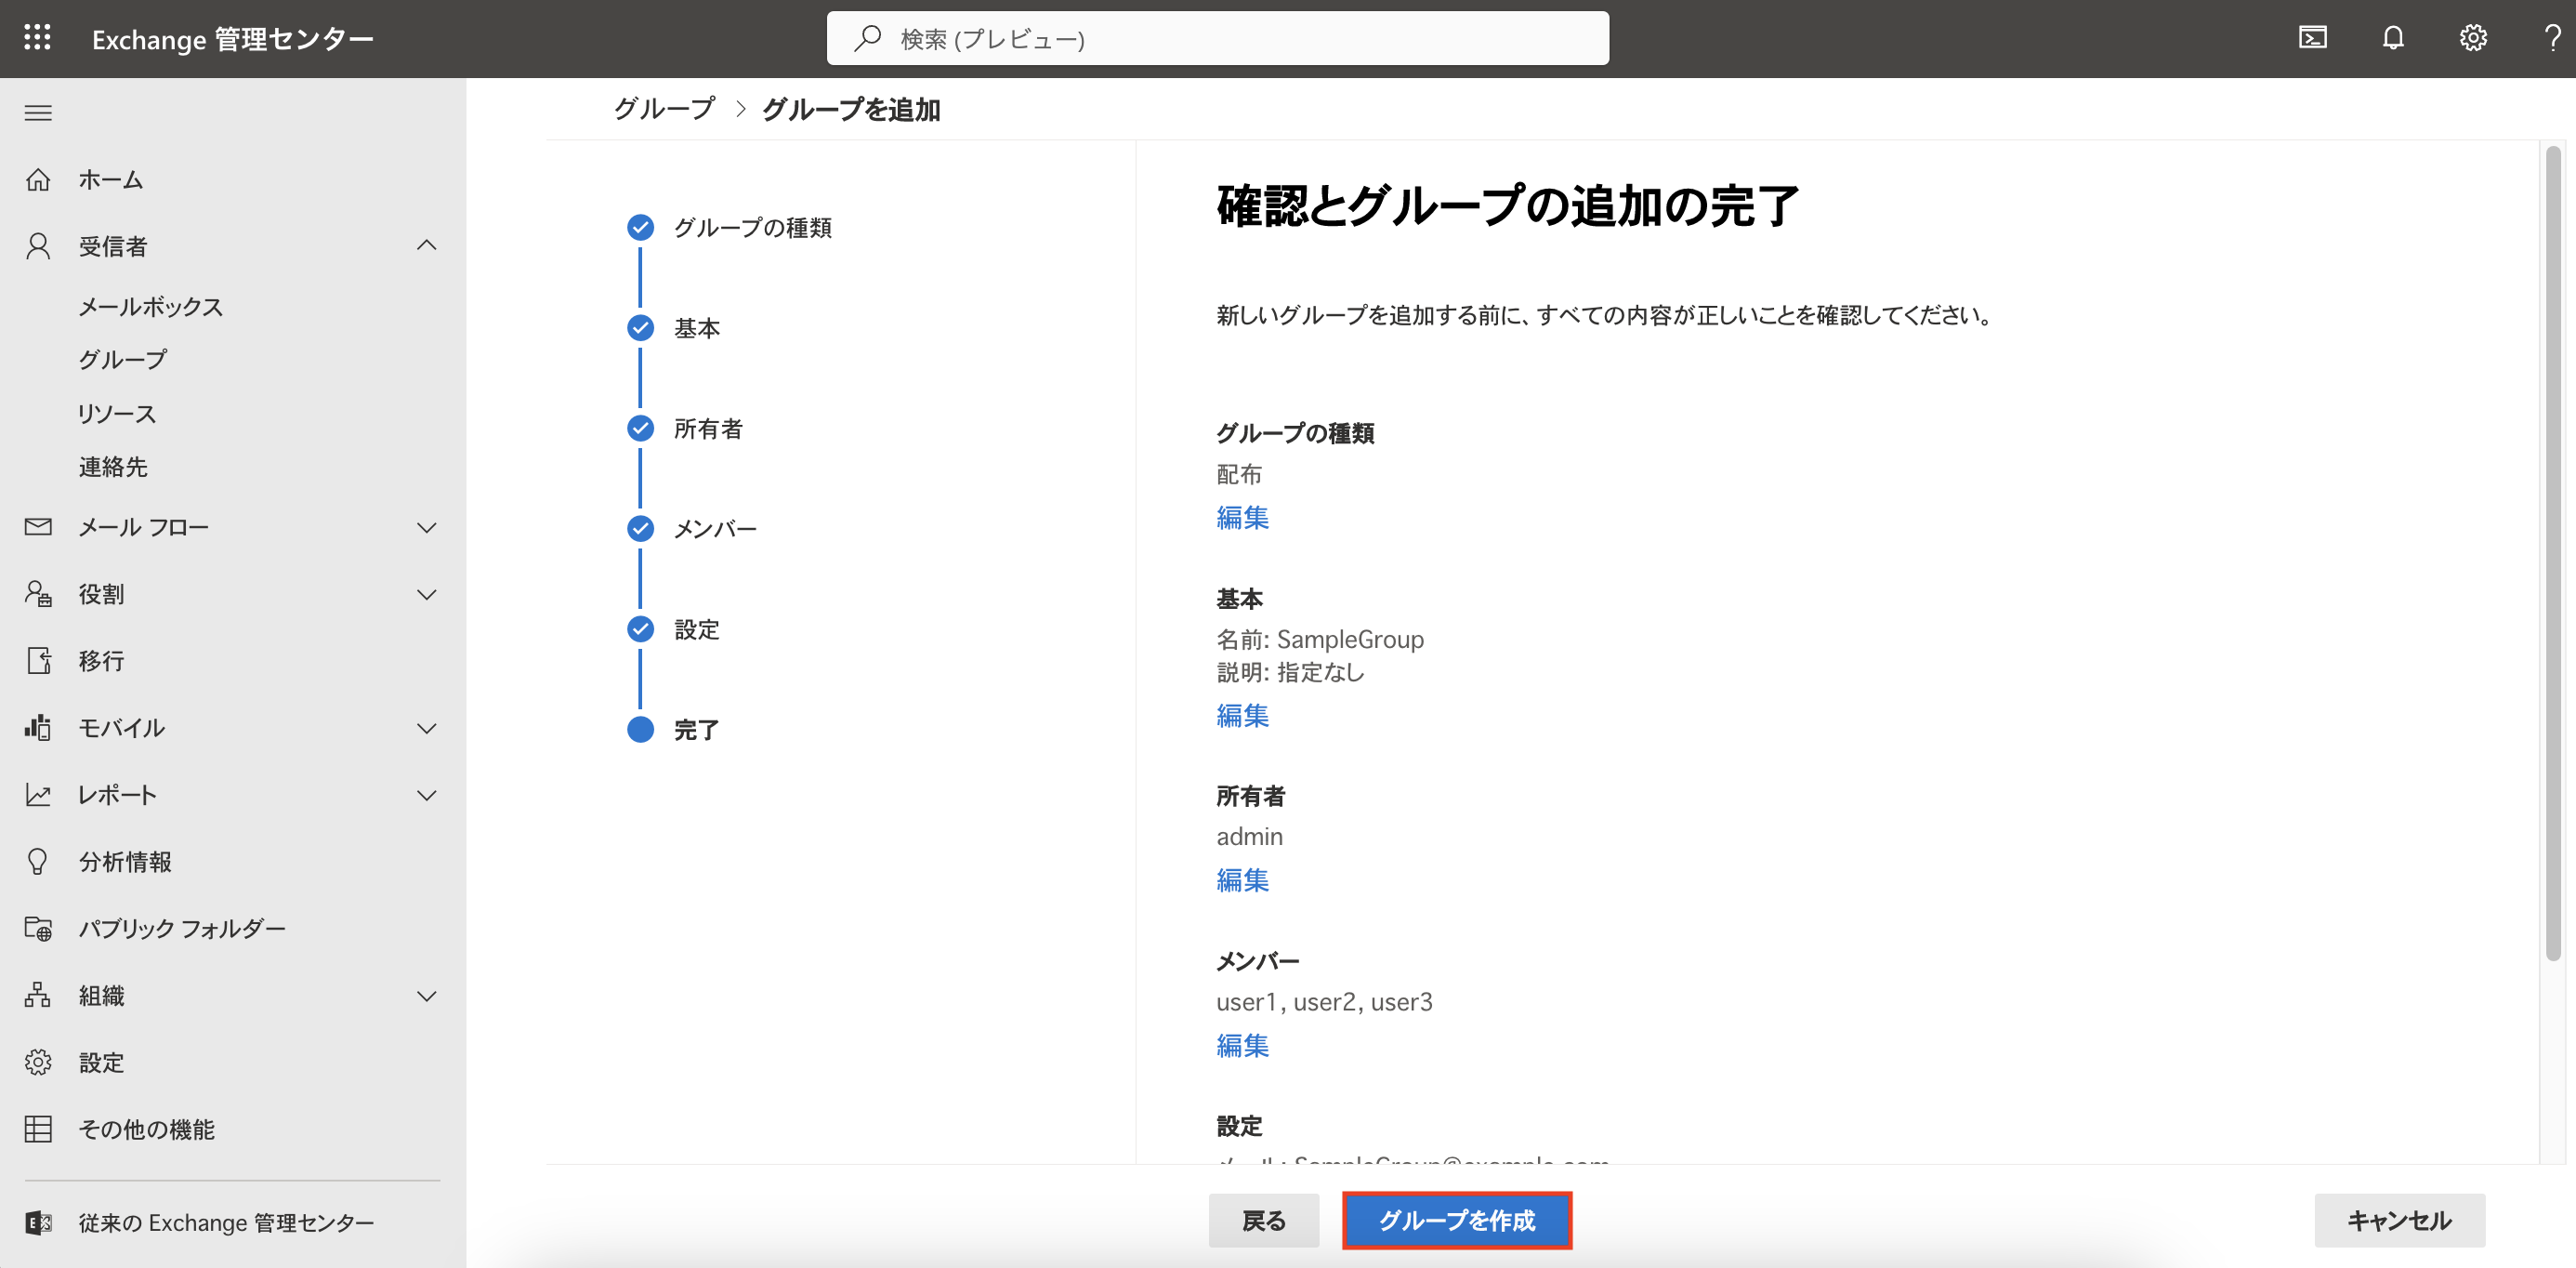Open 従来の Exchange 管理センター link
2576x1268 pixels.
(226, 1222)
